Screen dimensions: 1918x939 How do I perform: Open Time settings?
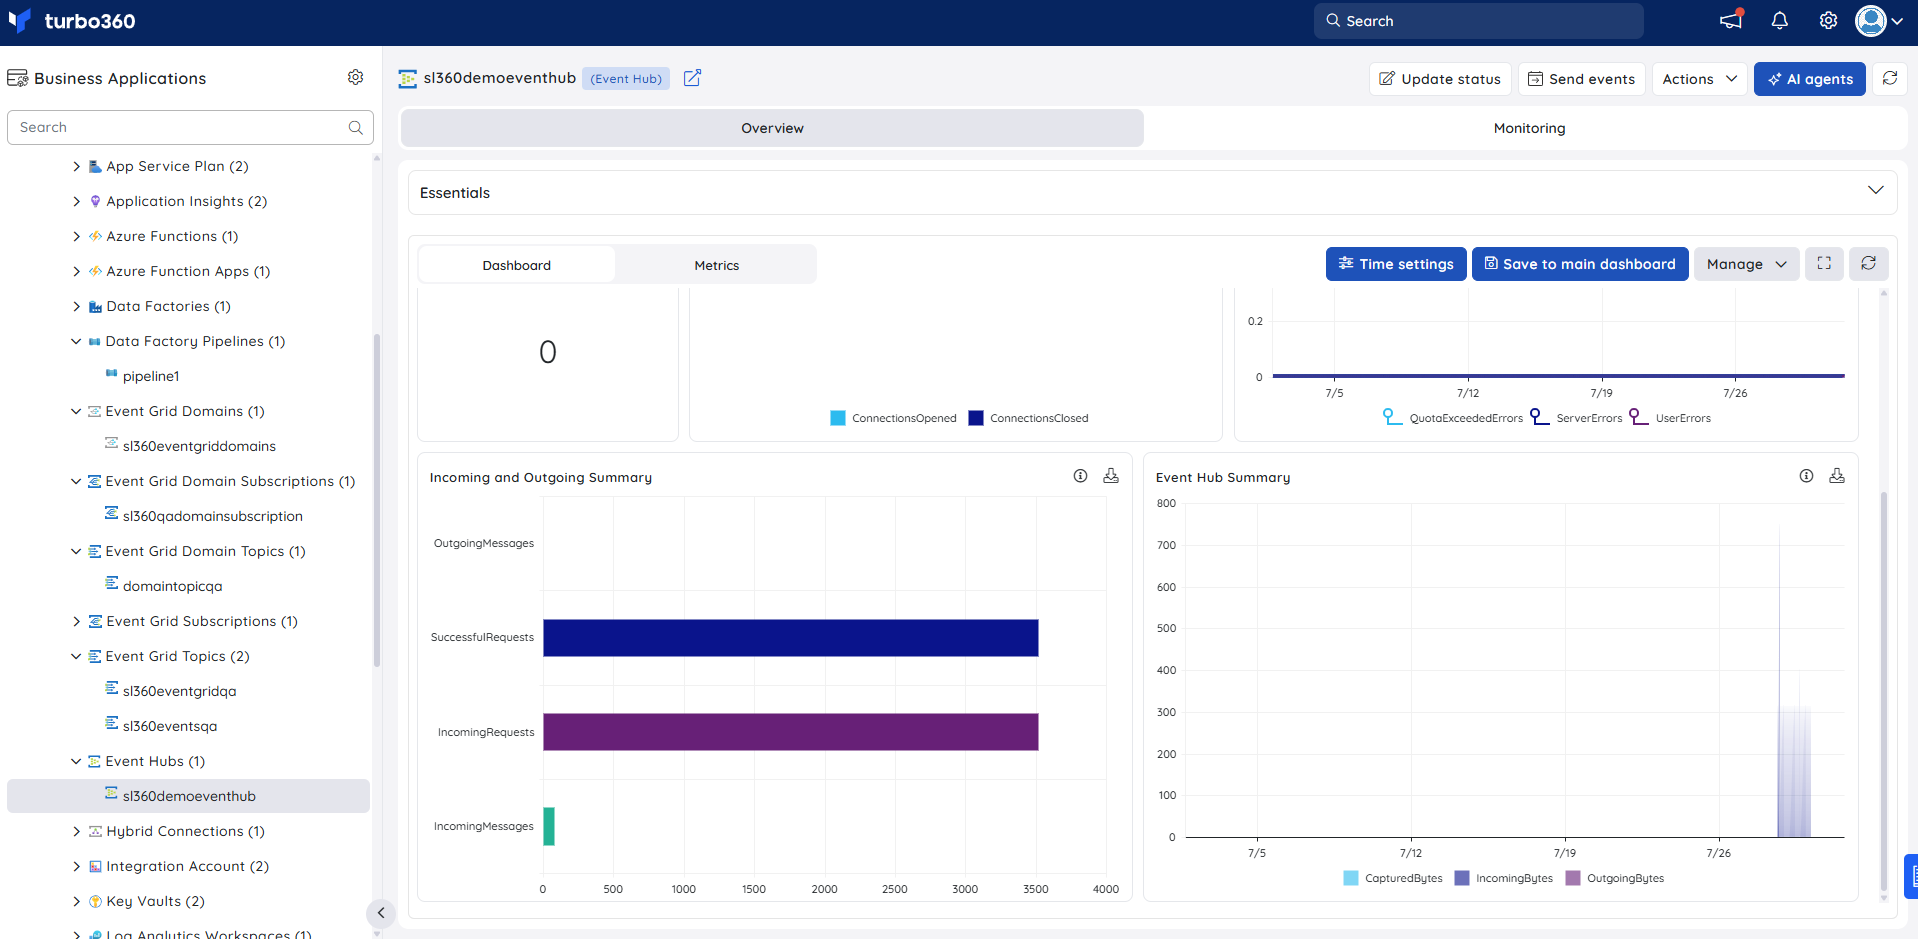[1396, 264]
